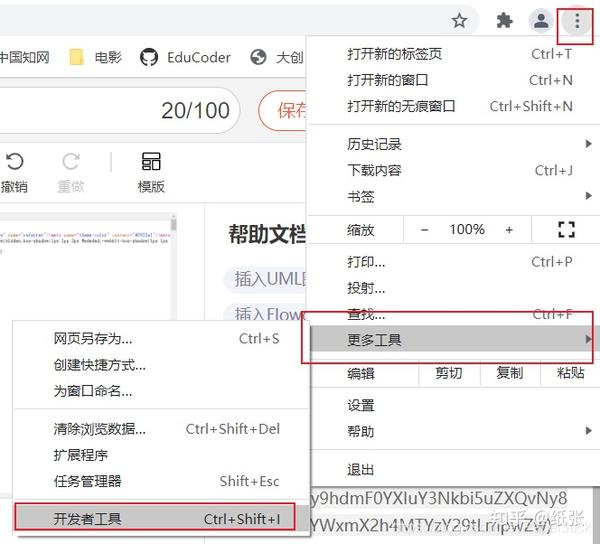
Task: Click the Chrome three-dot menu button
Action: coord(577,21)
